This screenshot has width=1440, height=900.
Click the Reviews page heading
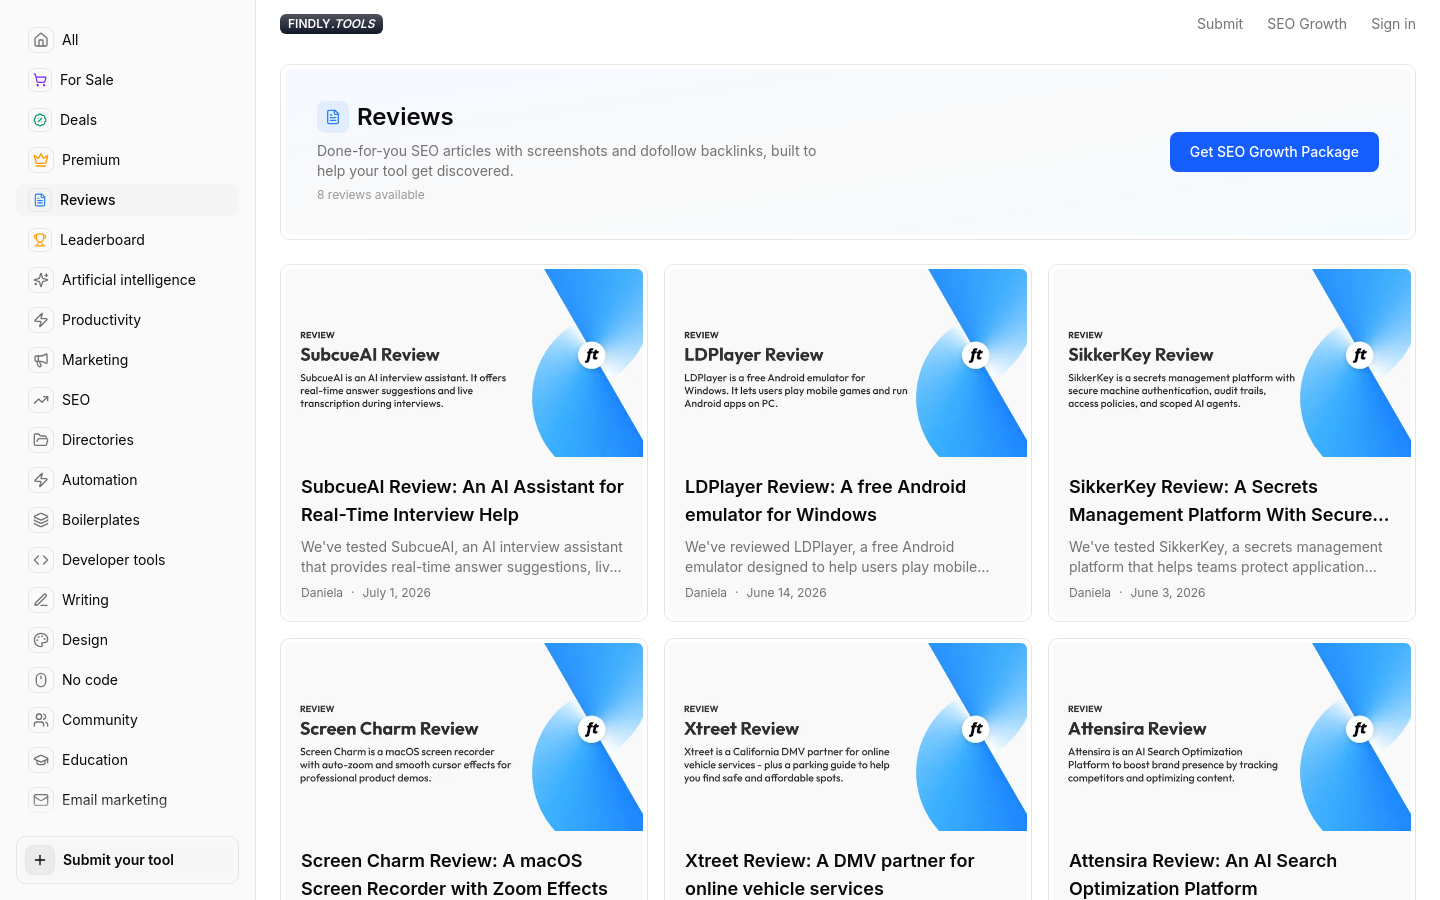tap(405, 117)
